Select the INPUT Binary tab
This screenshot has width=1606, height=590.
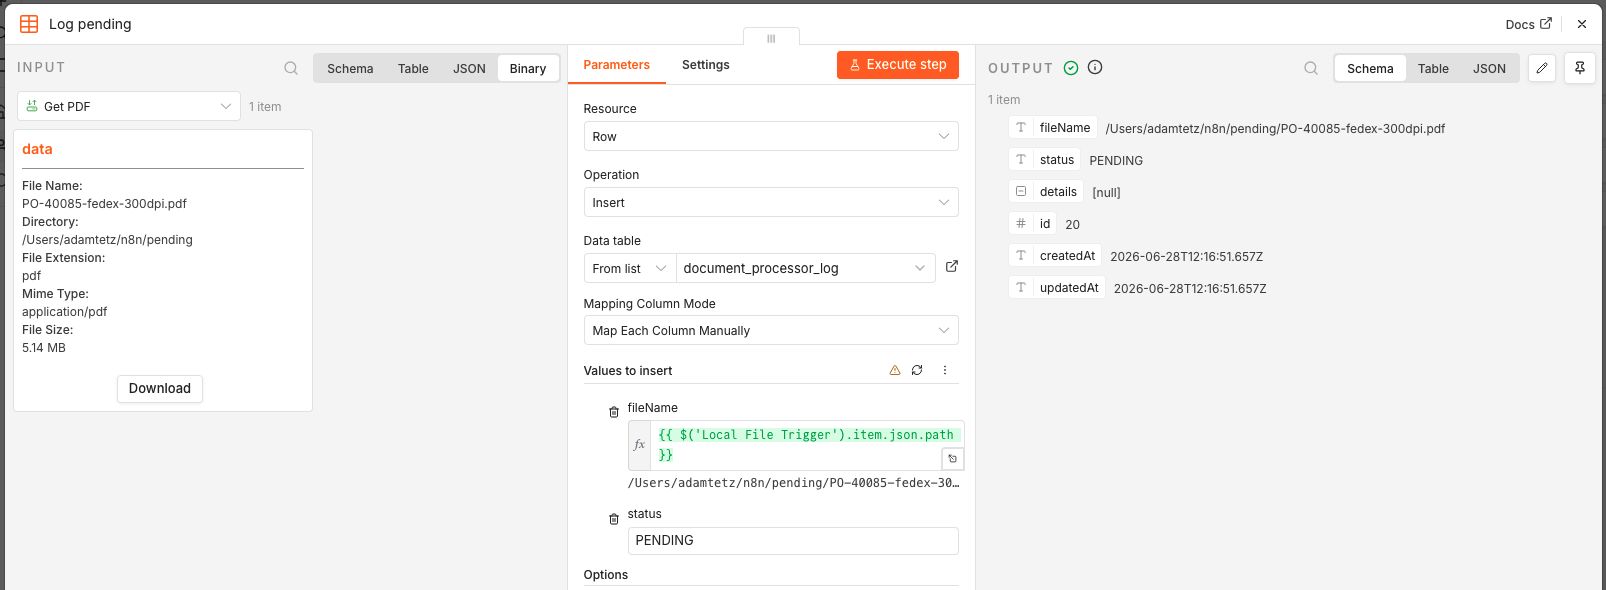[x=528, y=68]
